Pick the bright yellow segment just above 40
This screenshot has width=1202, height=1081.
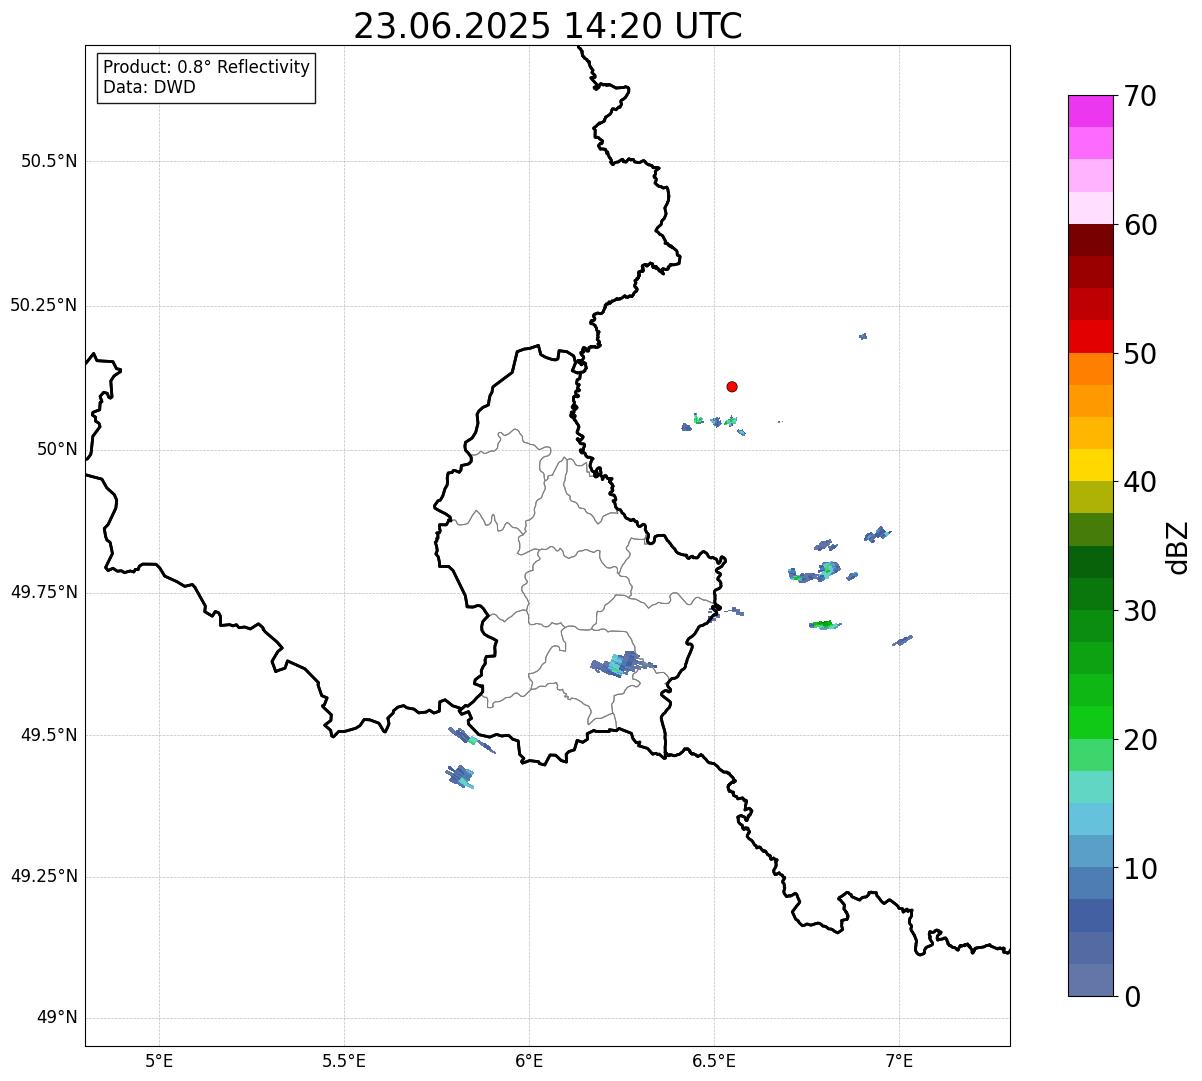point(1090,465)
